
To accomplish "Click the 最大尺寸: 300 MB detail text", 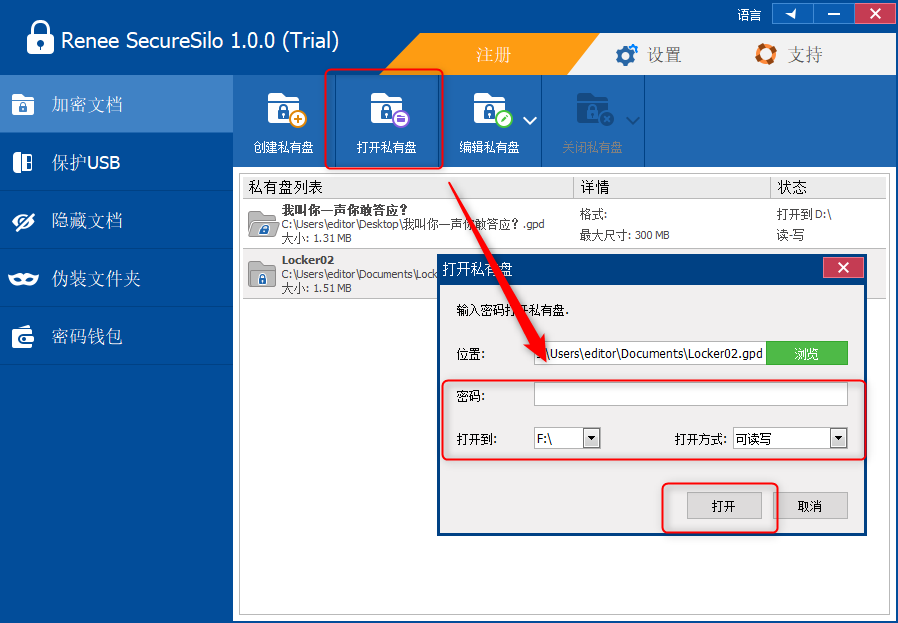I will (x=624, y=235).
